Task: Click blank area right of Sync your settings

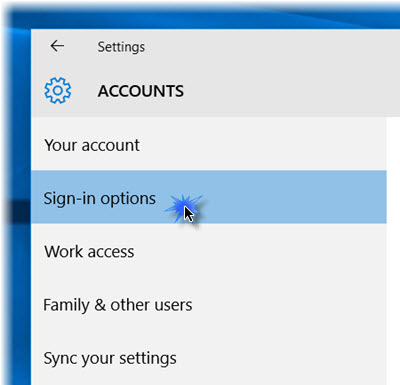Action: (x=282, y=358)
